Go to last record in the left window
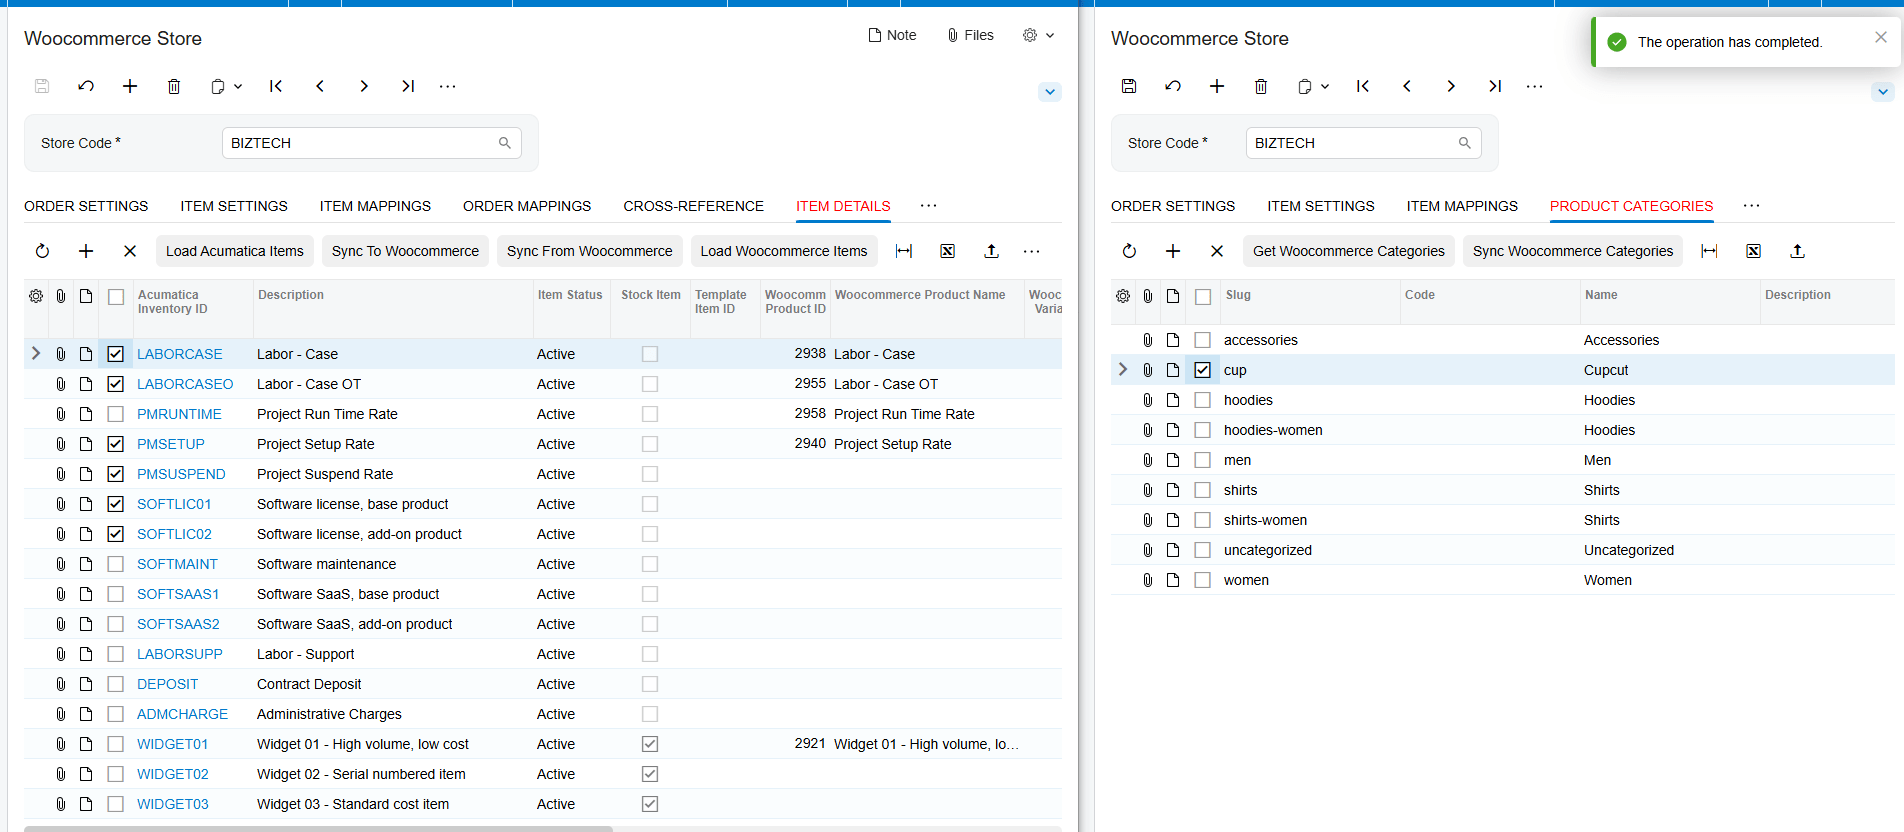This screenshot has height=832, width=1904. click(408, 86)
